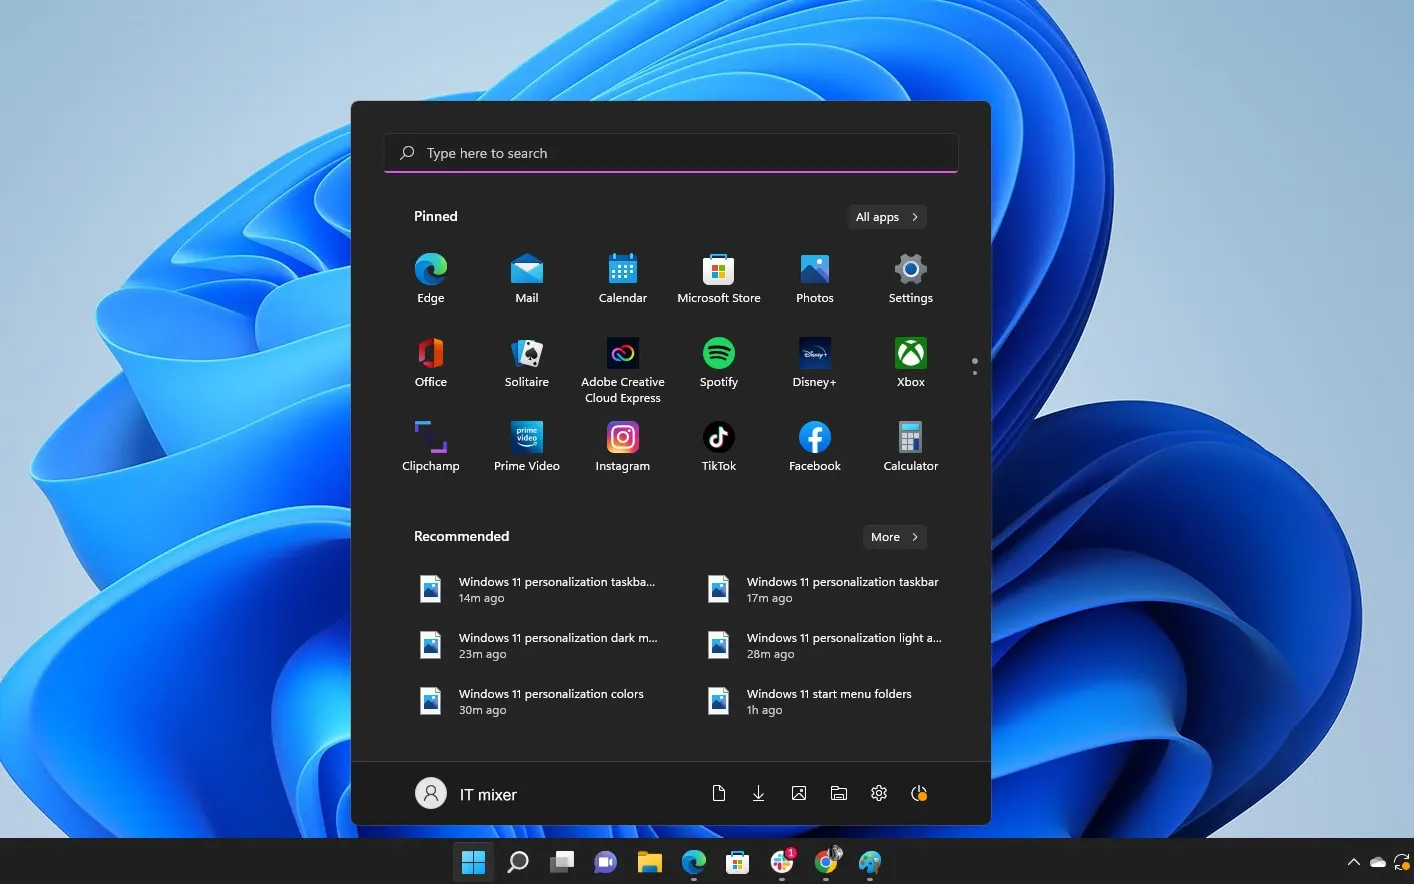Screen dimensions: 1414x884
Task: Open the Spotify app
Action: (x=718, y=363)
